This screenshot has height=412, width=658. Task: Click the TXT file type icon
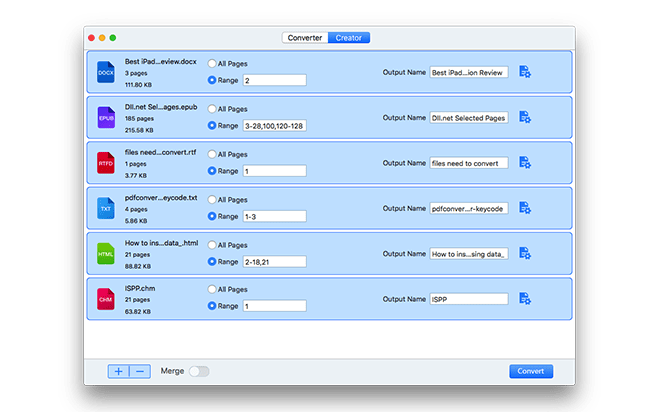click(106, 208)
